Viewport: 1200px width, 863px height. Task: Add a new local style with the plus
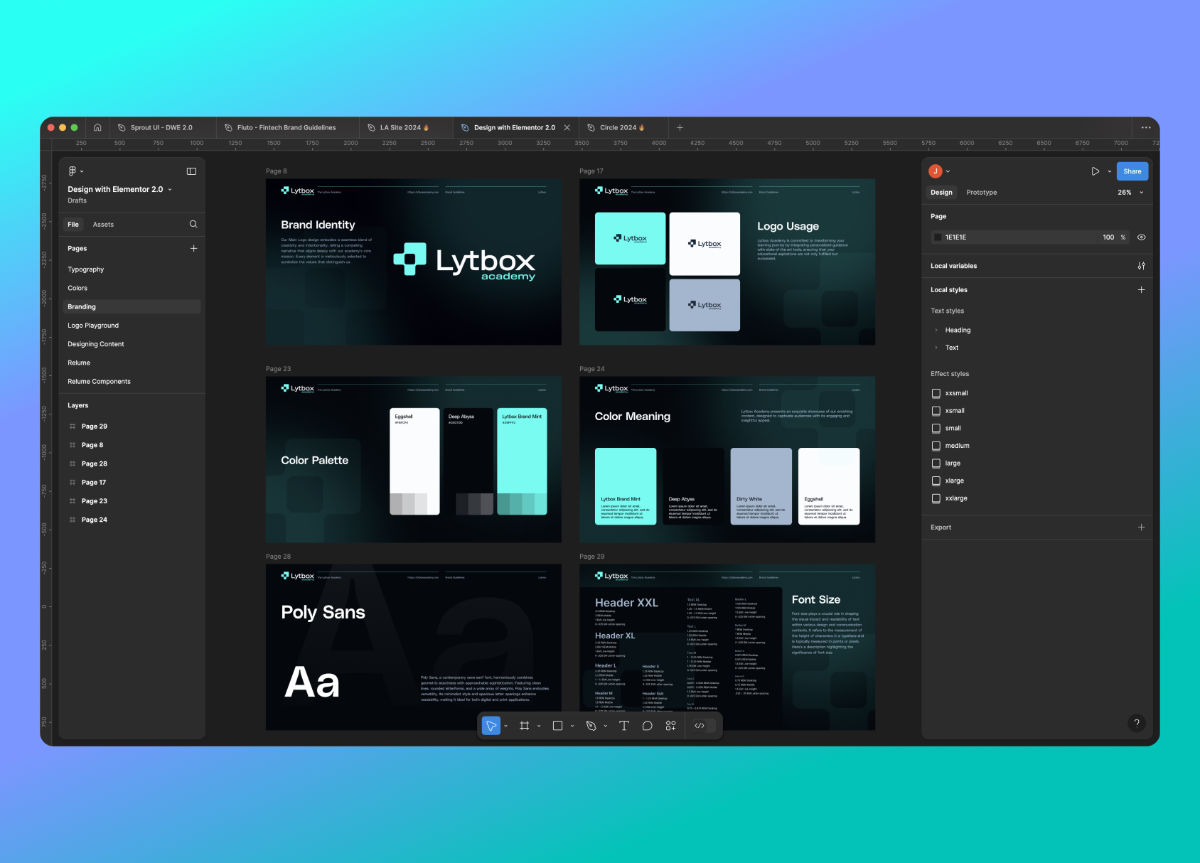(x=1141, y=289)
